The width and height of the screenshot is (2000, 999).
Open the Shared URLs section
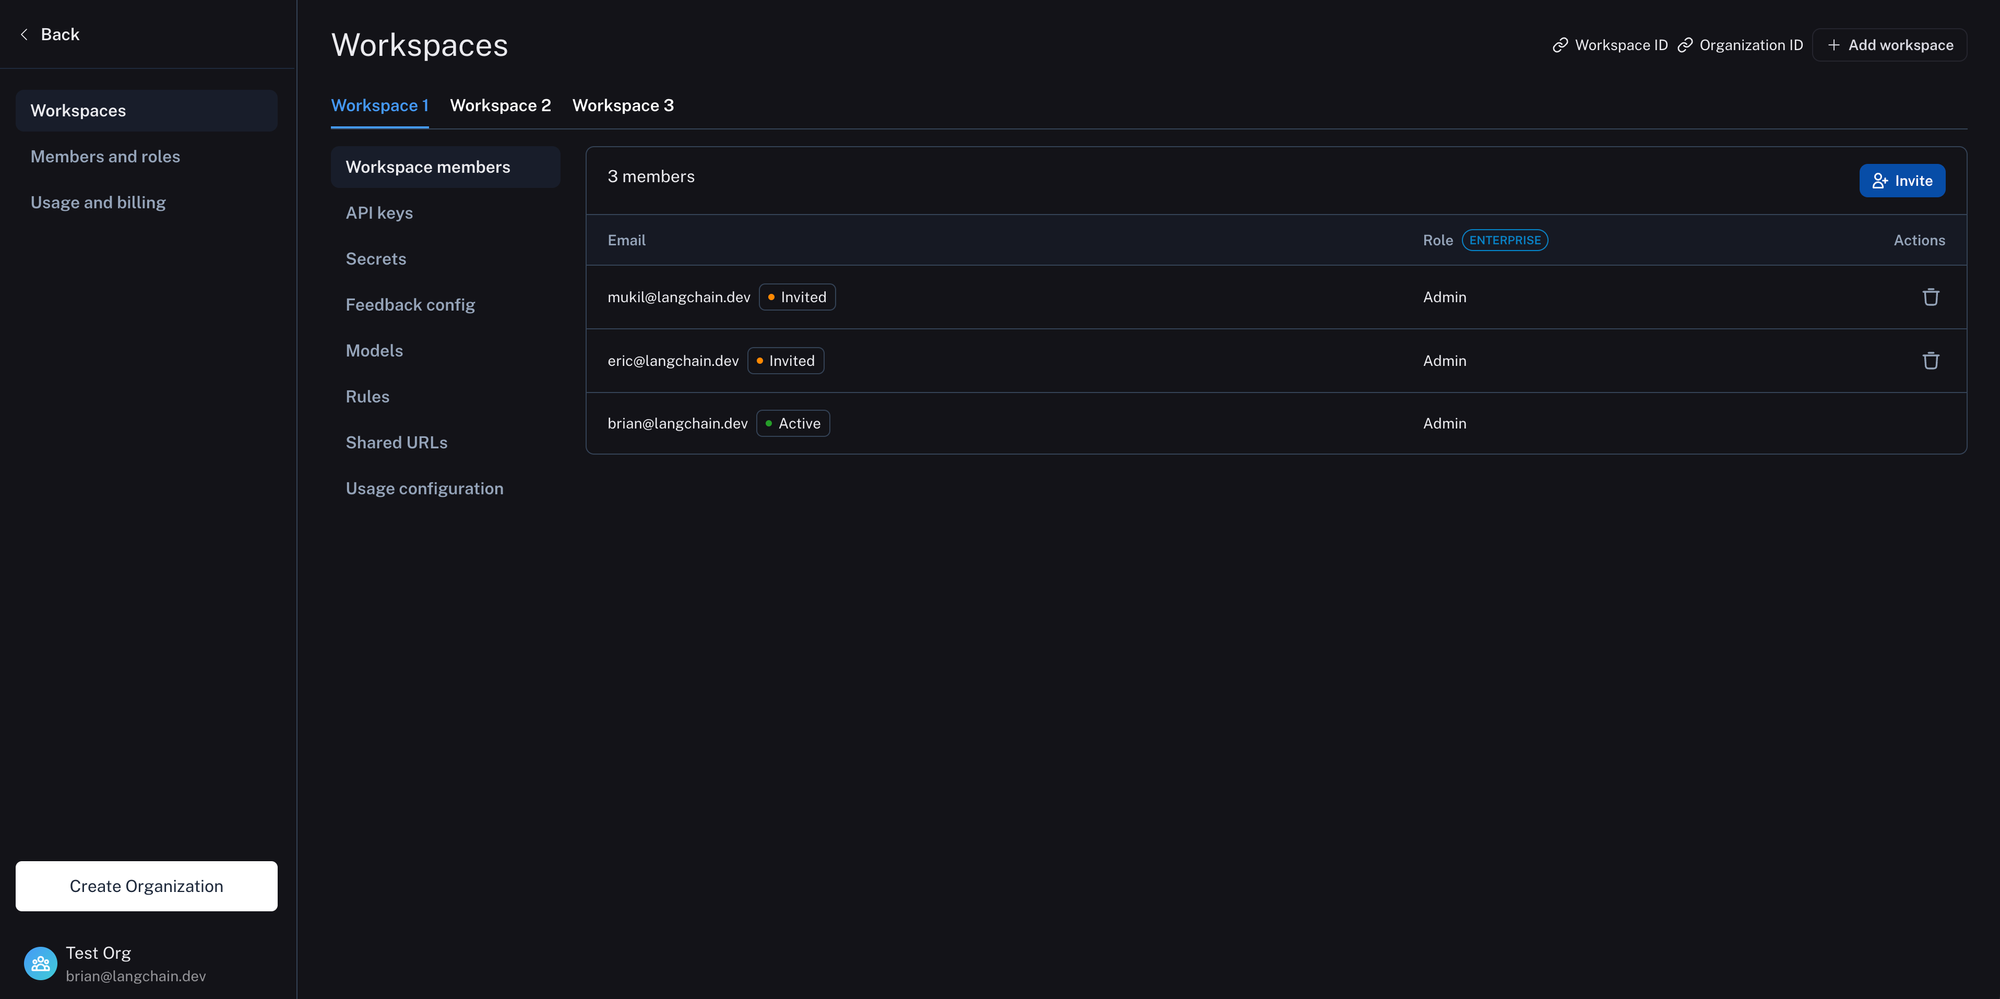396,443
